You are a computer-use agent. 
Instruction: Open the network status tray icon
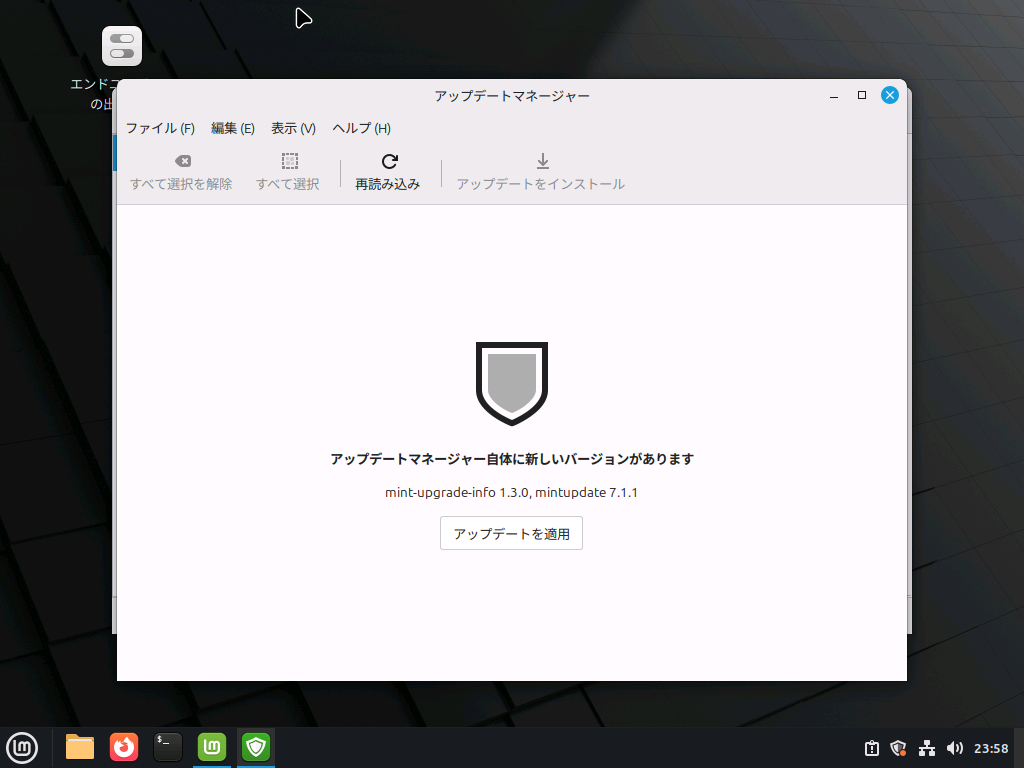927,747
